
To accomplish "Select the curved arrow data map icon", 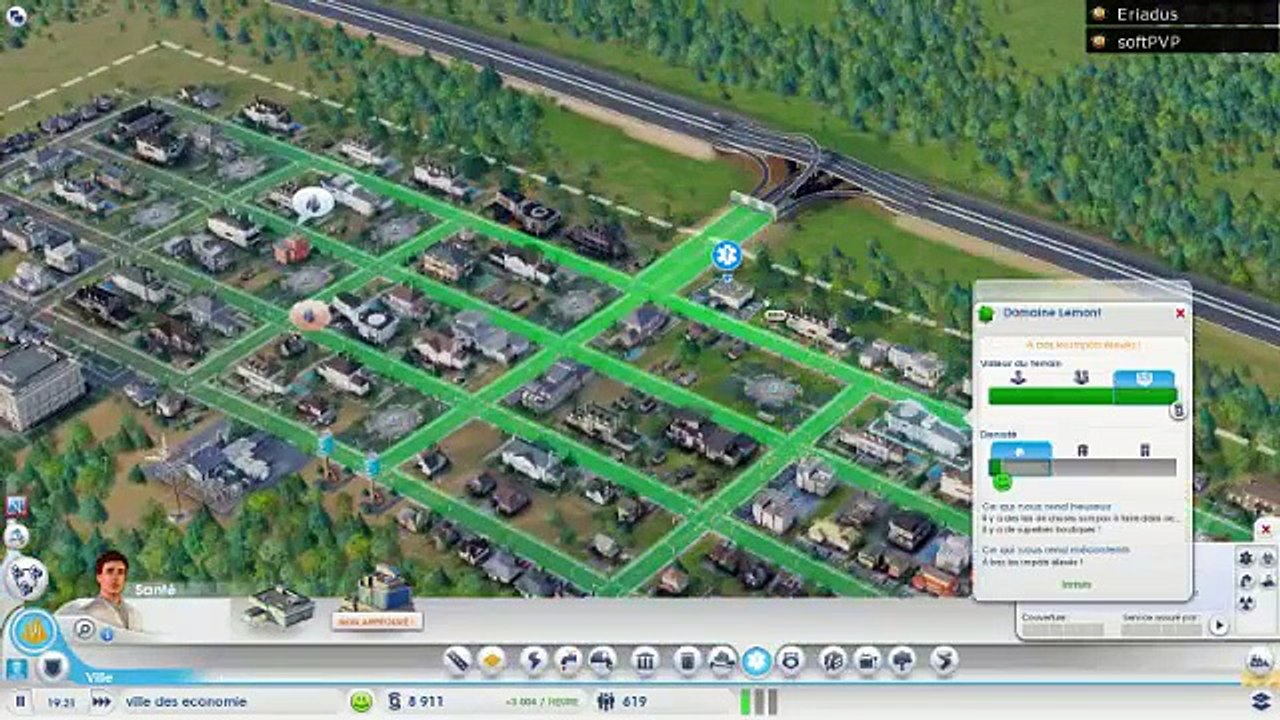I will (1247, 580).
